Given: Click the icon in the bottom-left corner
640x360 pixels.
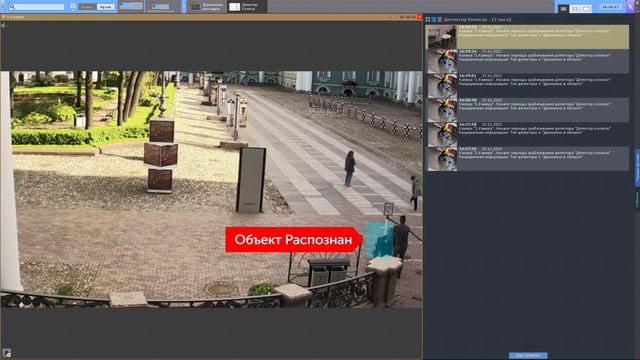Looking at the screenshot, I should (x=7, y=353).
